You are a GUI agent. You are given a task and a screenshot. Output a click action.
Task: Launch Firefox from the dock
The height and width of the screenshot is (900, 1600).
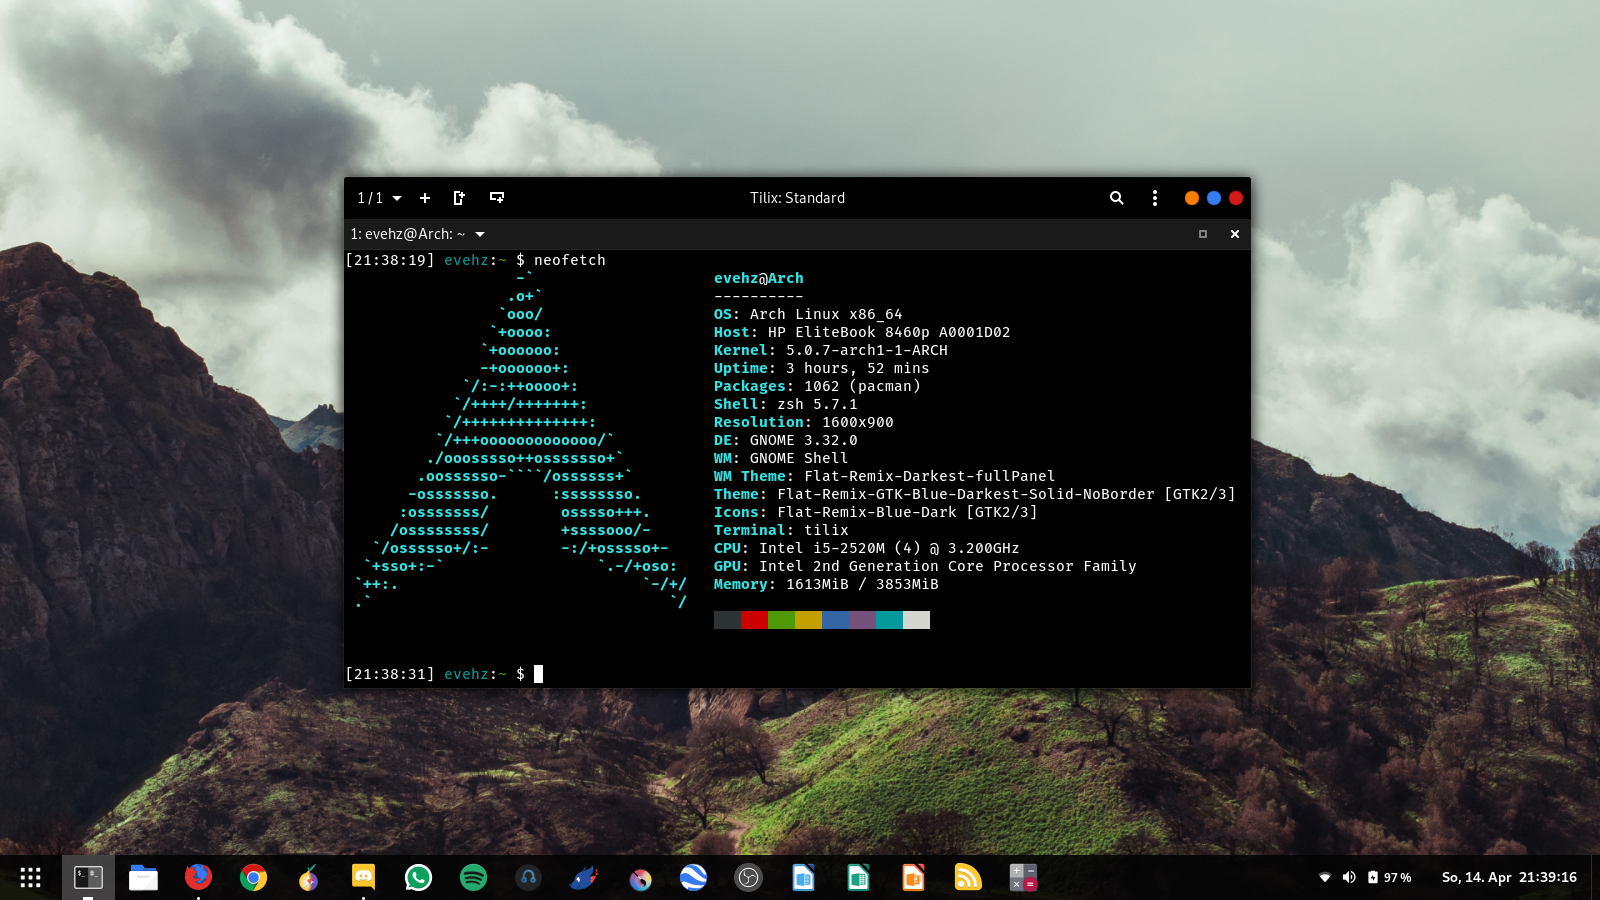tap(198, 878)
